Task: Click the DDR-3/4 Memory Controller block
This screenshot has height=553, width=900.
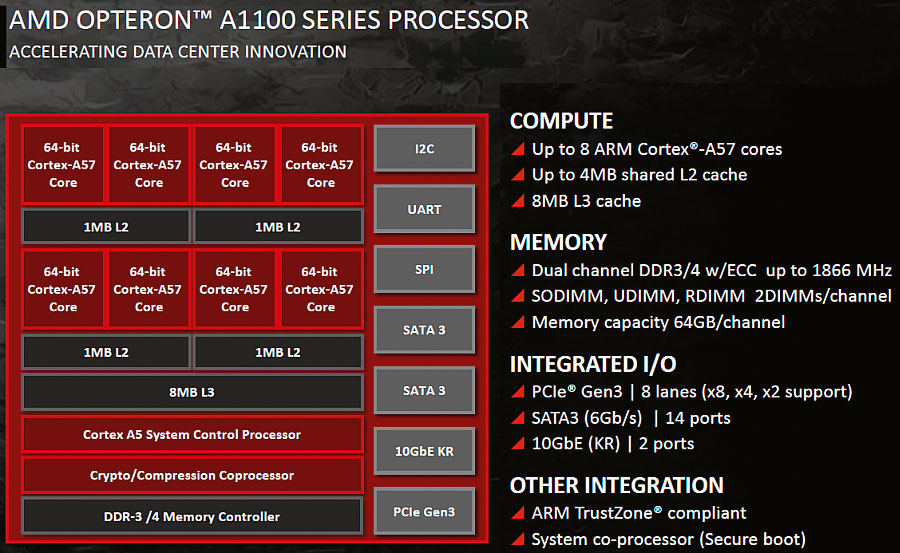Action: (x=192, y=517)
